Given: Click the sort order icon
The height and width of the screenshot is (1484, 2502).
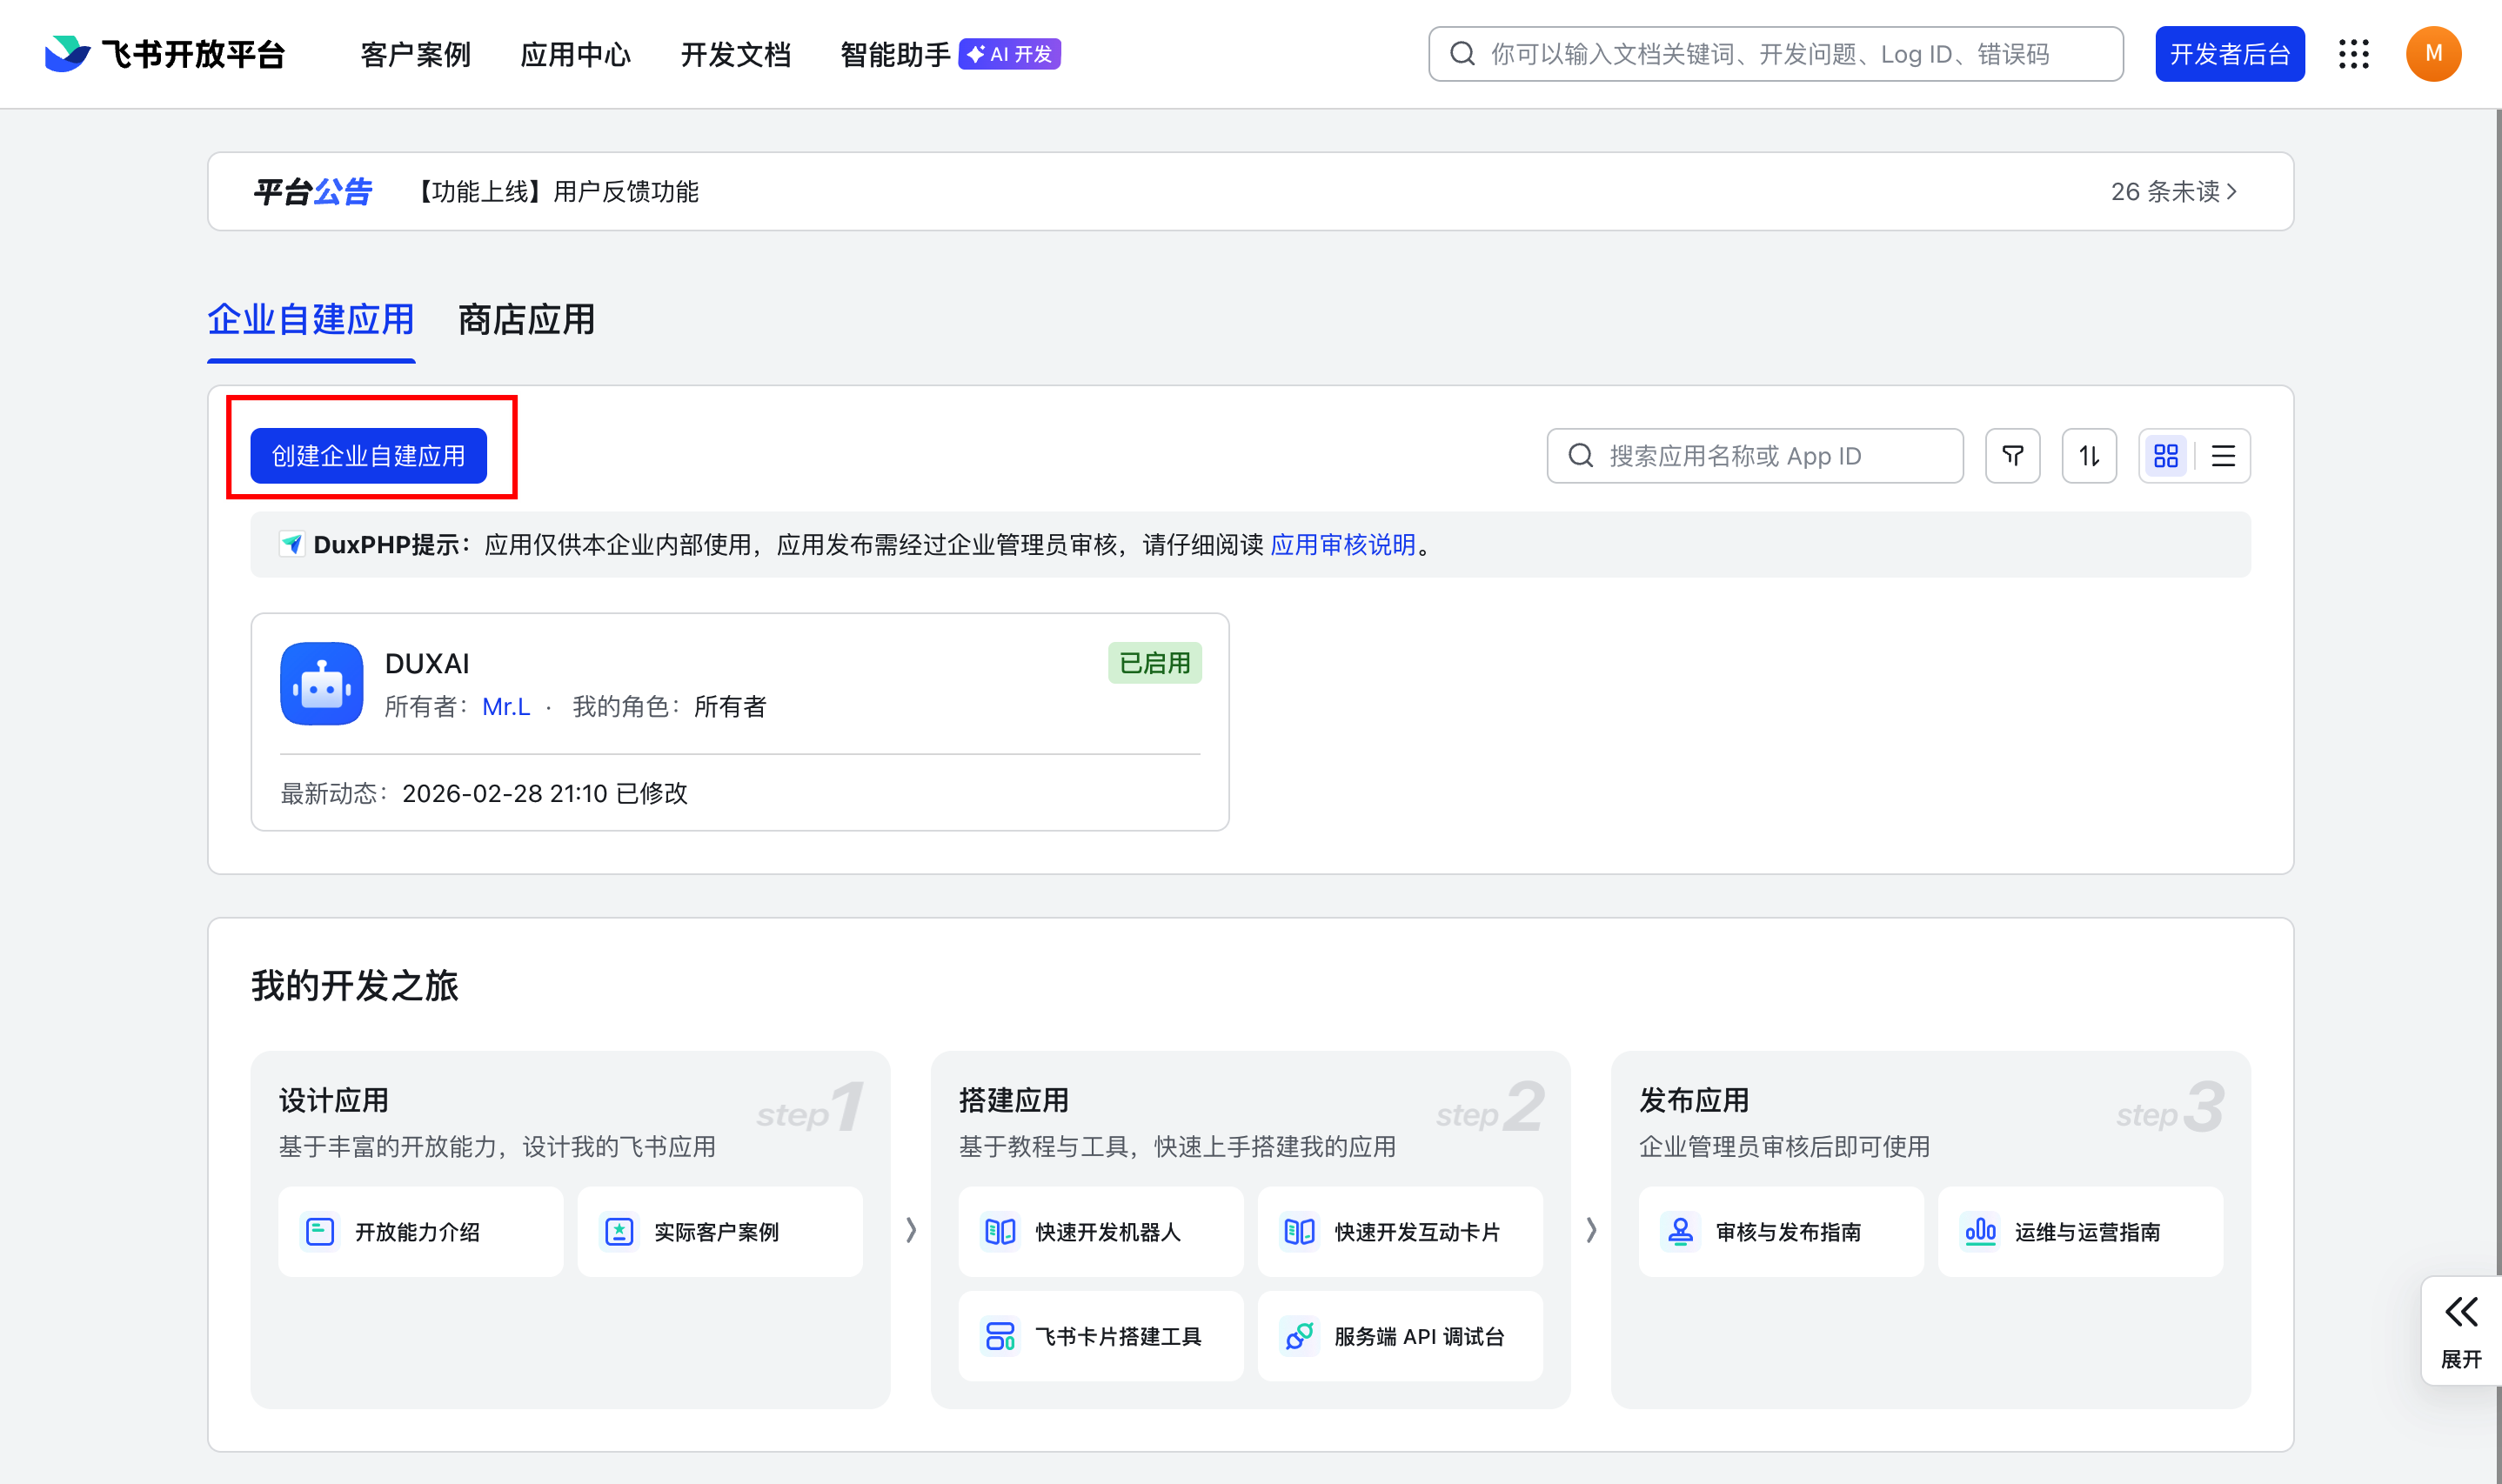Looking at the screenshot, I should (2089, 455).
